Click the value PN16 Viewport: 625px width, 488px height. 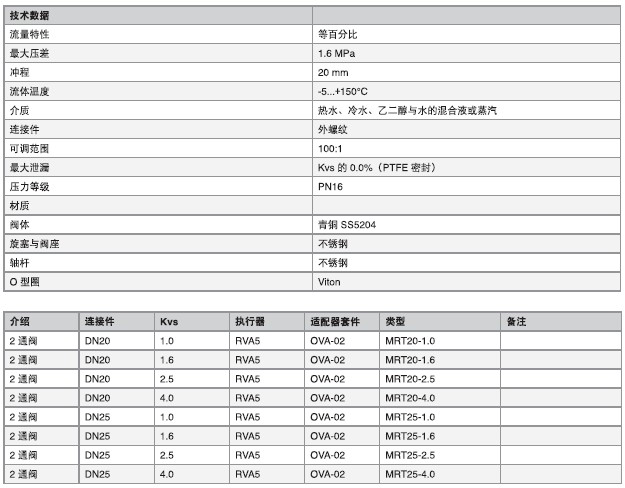coord(330,187)
